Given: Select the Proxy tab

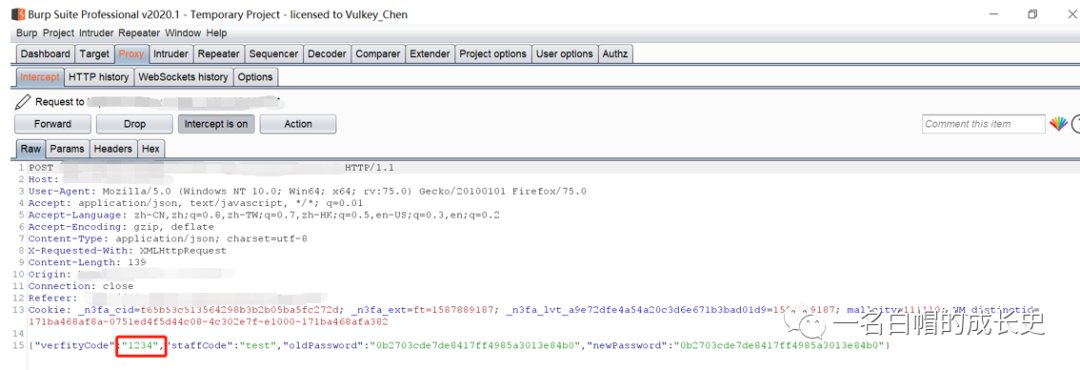Looking at the screenshot, I should pos(131,54).
